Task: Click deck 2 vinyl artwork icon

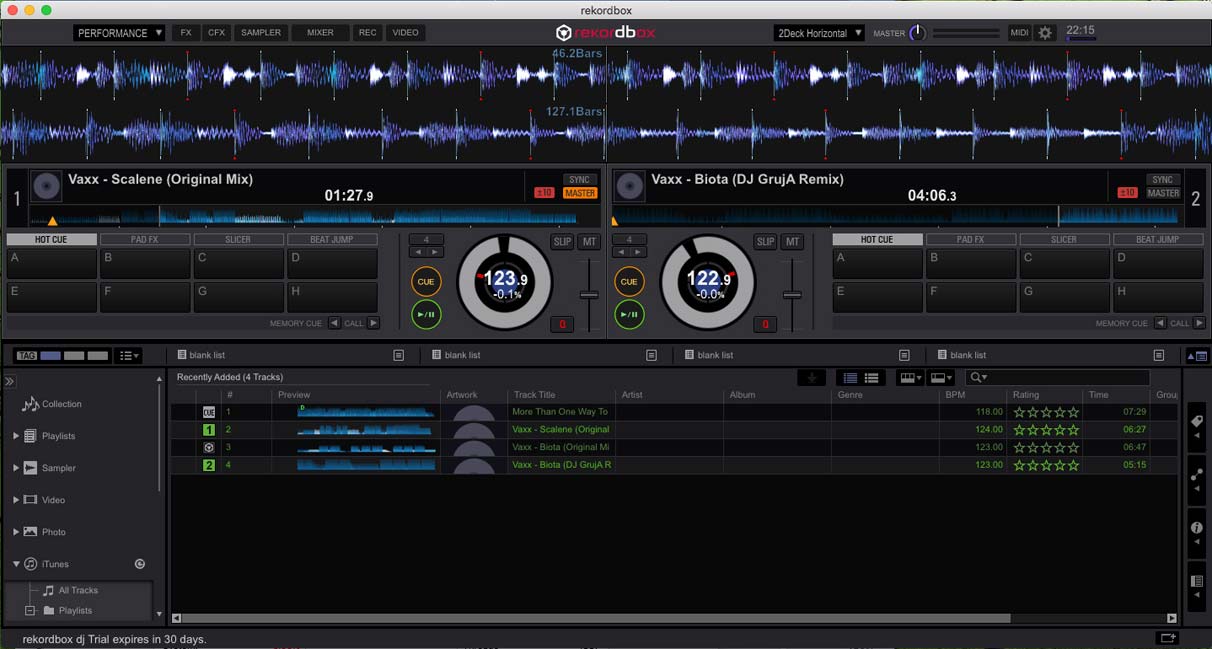Action: (629, 186)
